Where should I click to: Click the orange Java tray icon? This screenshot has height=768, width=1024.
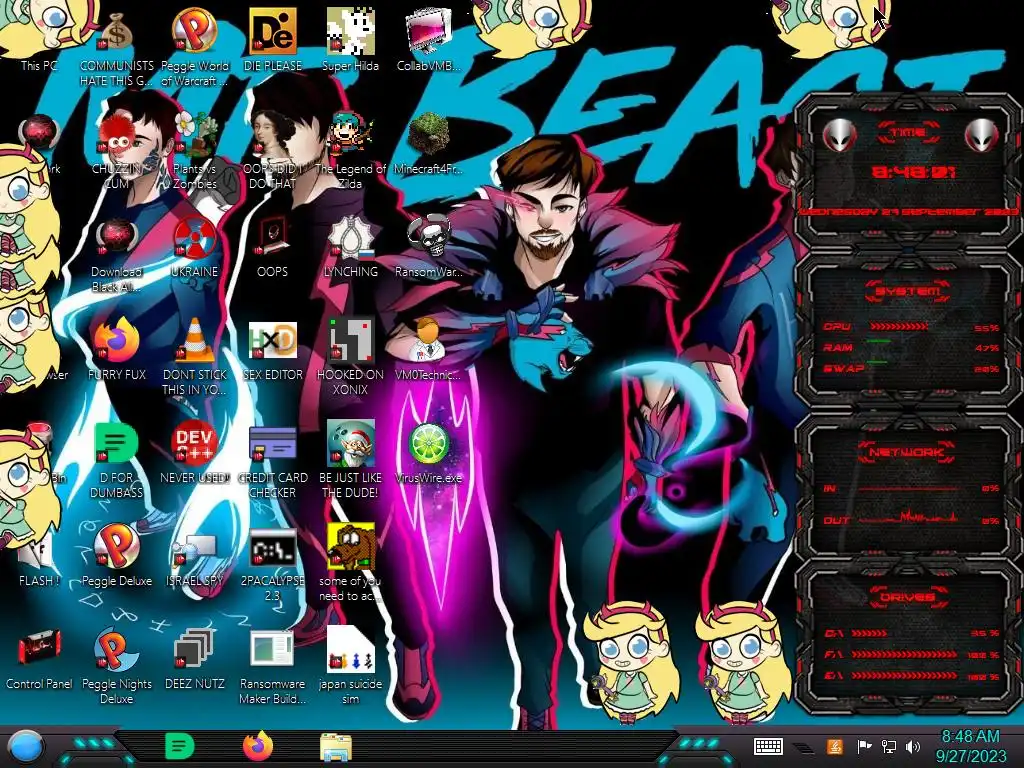click(x=835, y=746)
